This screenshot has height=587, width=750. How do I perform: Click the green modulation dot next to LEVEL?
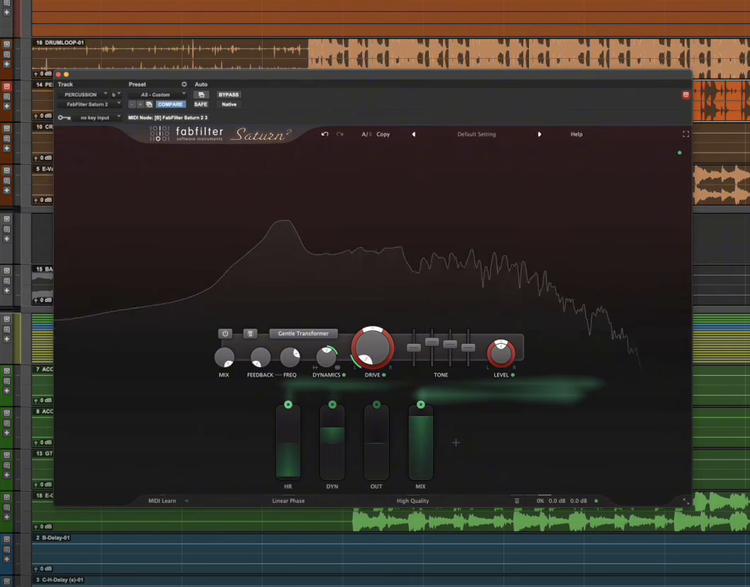513,375
